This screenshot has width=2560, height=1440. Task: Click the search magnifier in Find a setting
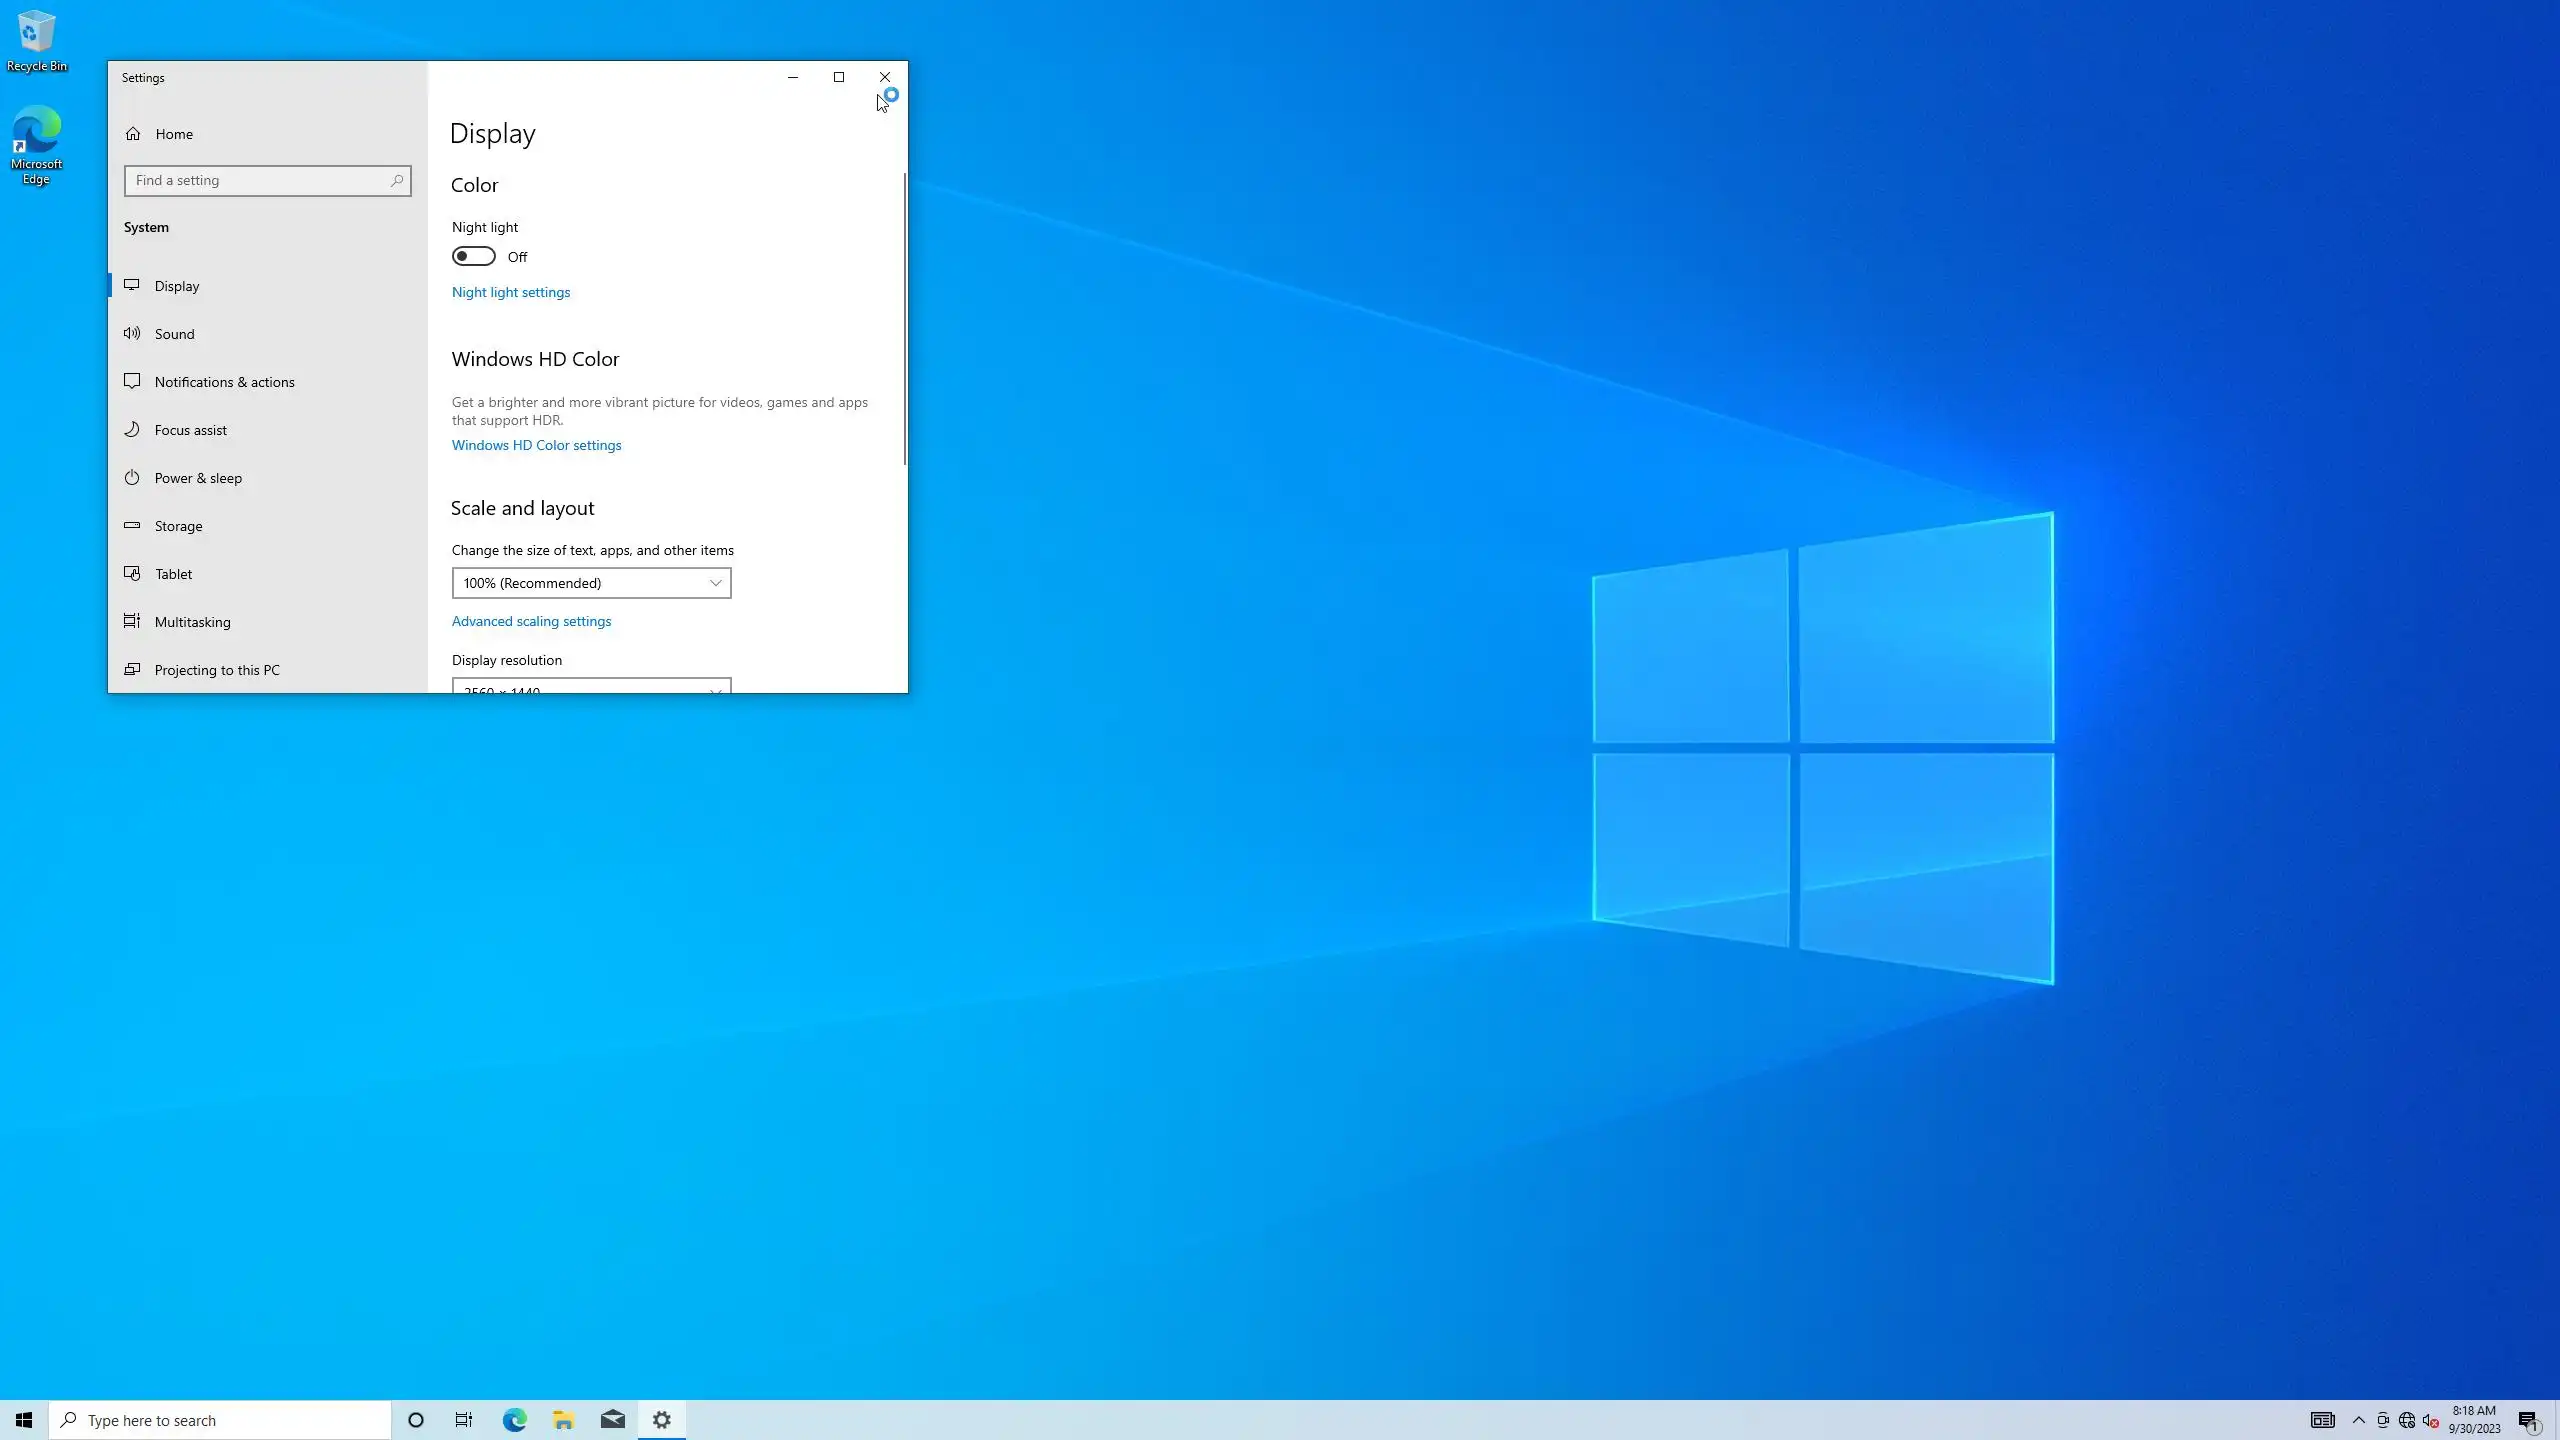click(x=397, y=181)
